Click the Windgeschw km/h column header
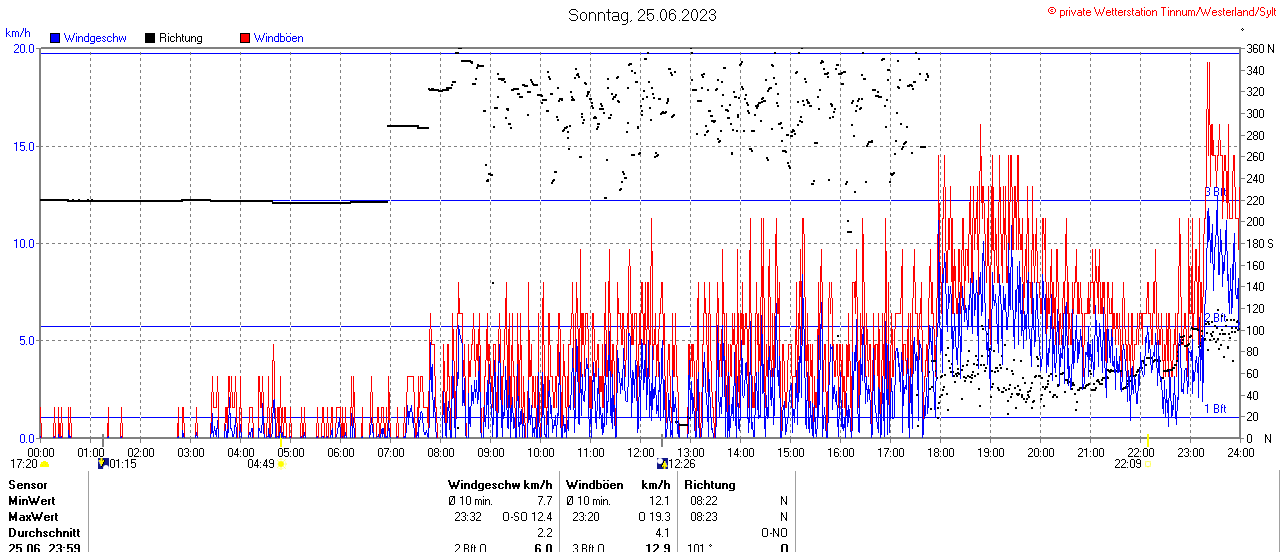 click(500, 485)
